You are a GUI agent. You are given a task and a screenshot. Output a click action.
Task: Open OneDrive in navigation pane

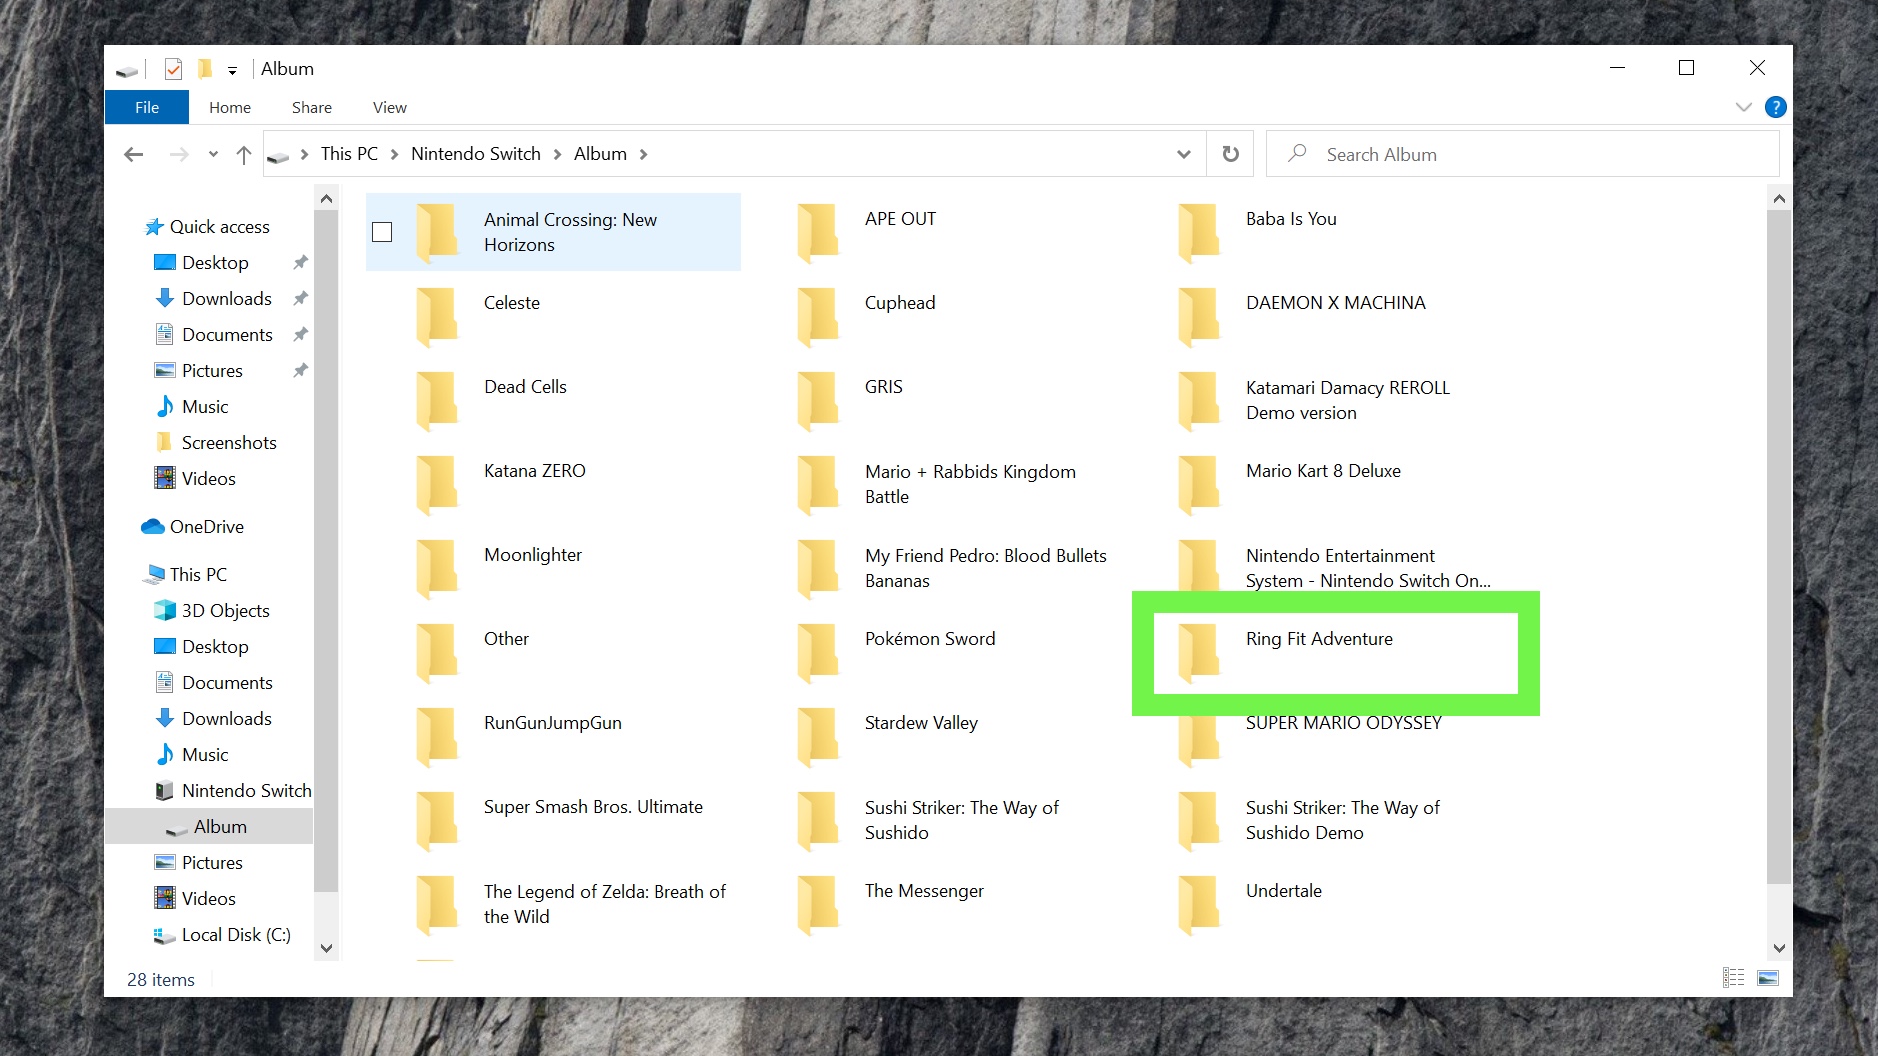tap(193, 527)
